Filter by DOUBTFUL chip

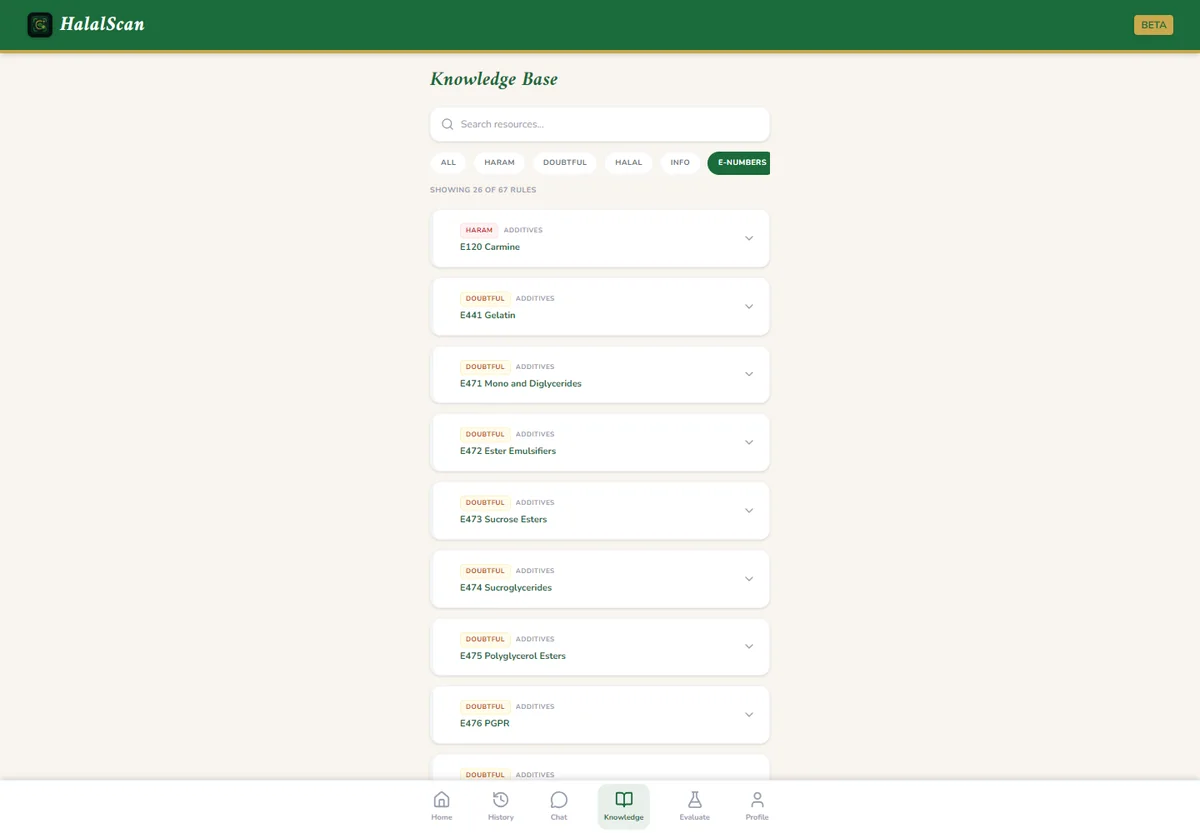(565, 163)
